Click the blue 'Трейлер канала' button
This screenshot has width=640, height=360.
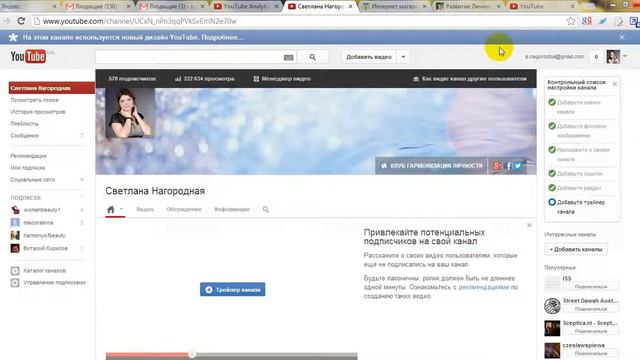click(x=233, y=289)
